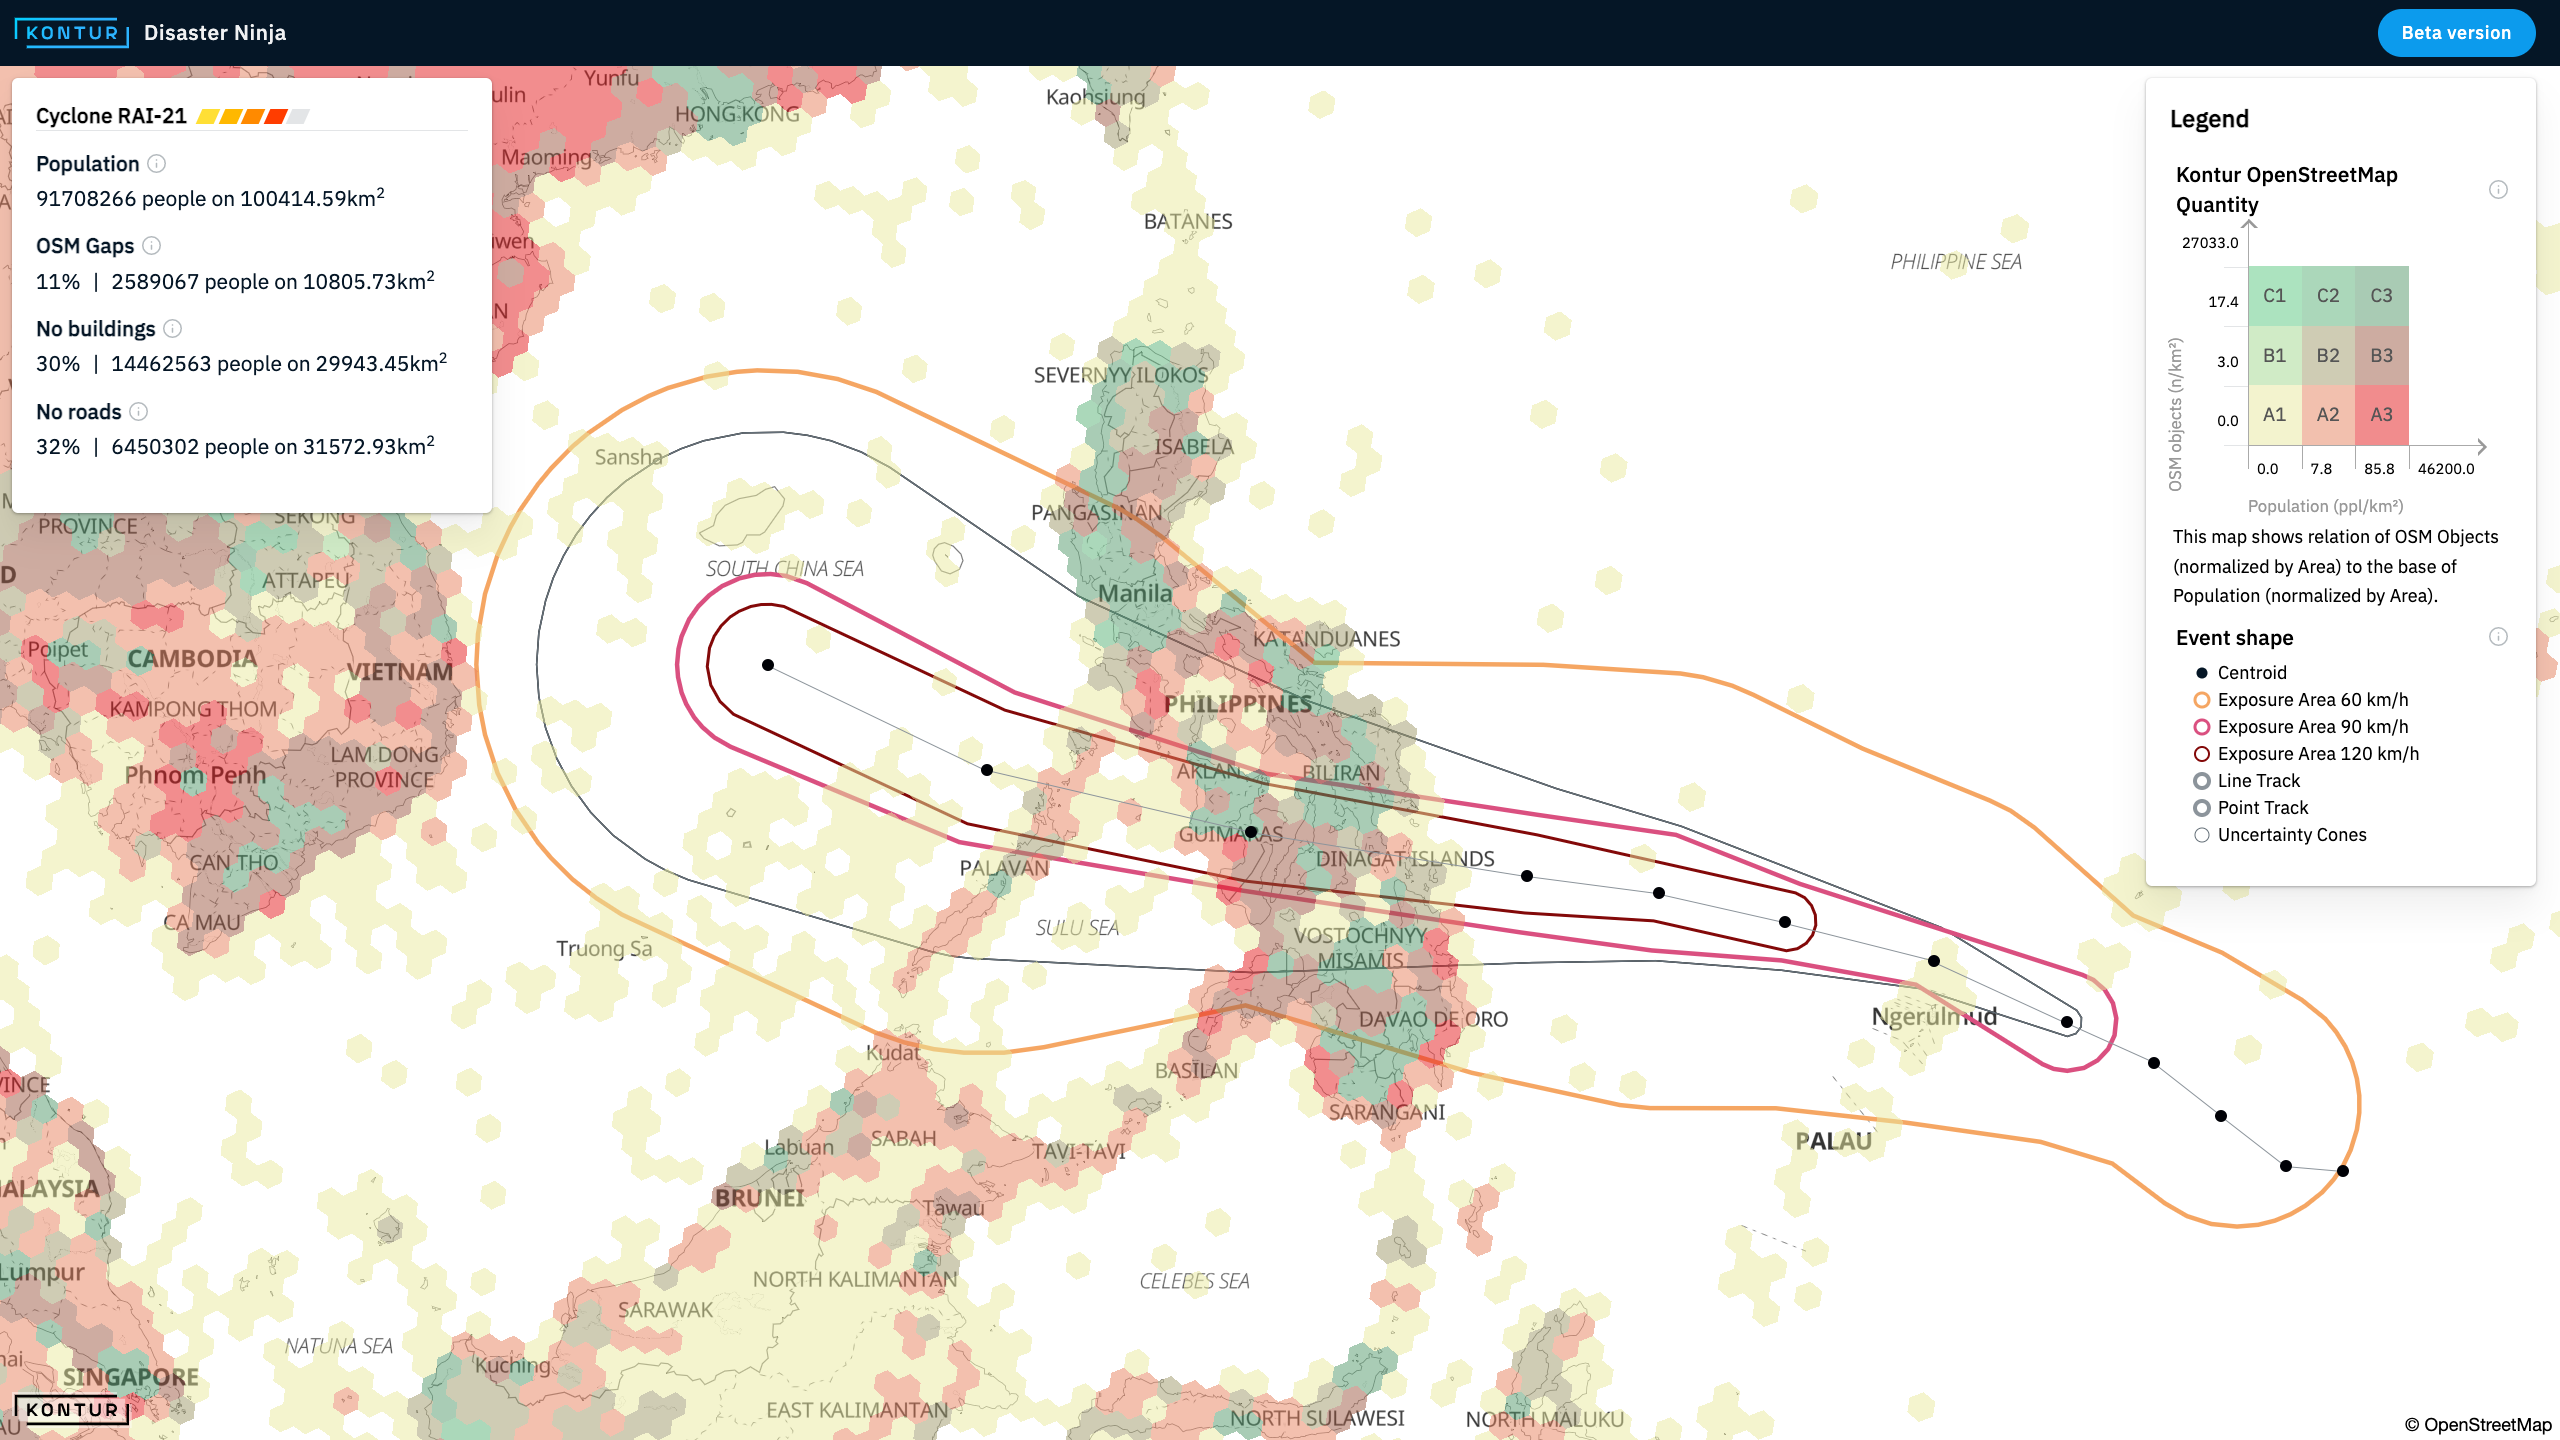Click the B1 legend cell

tap(2275, 356)
